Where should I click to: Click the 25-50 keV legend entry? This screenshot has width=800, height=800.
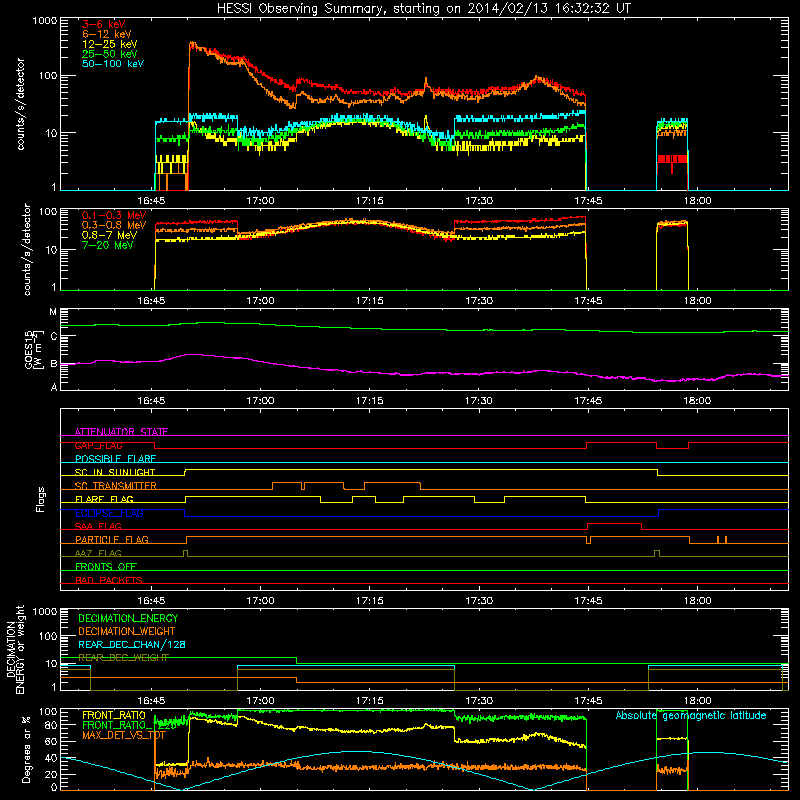(x=110, y=54)
